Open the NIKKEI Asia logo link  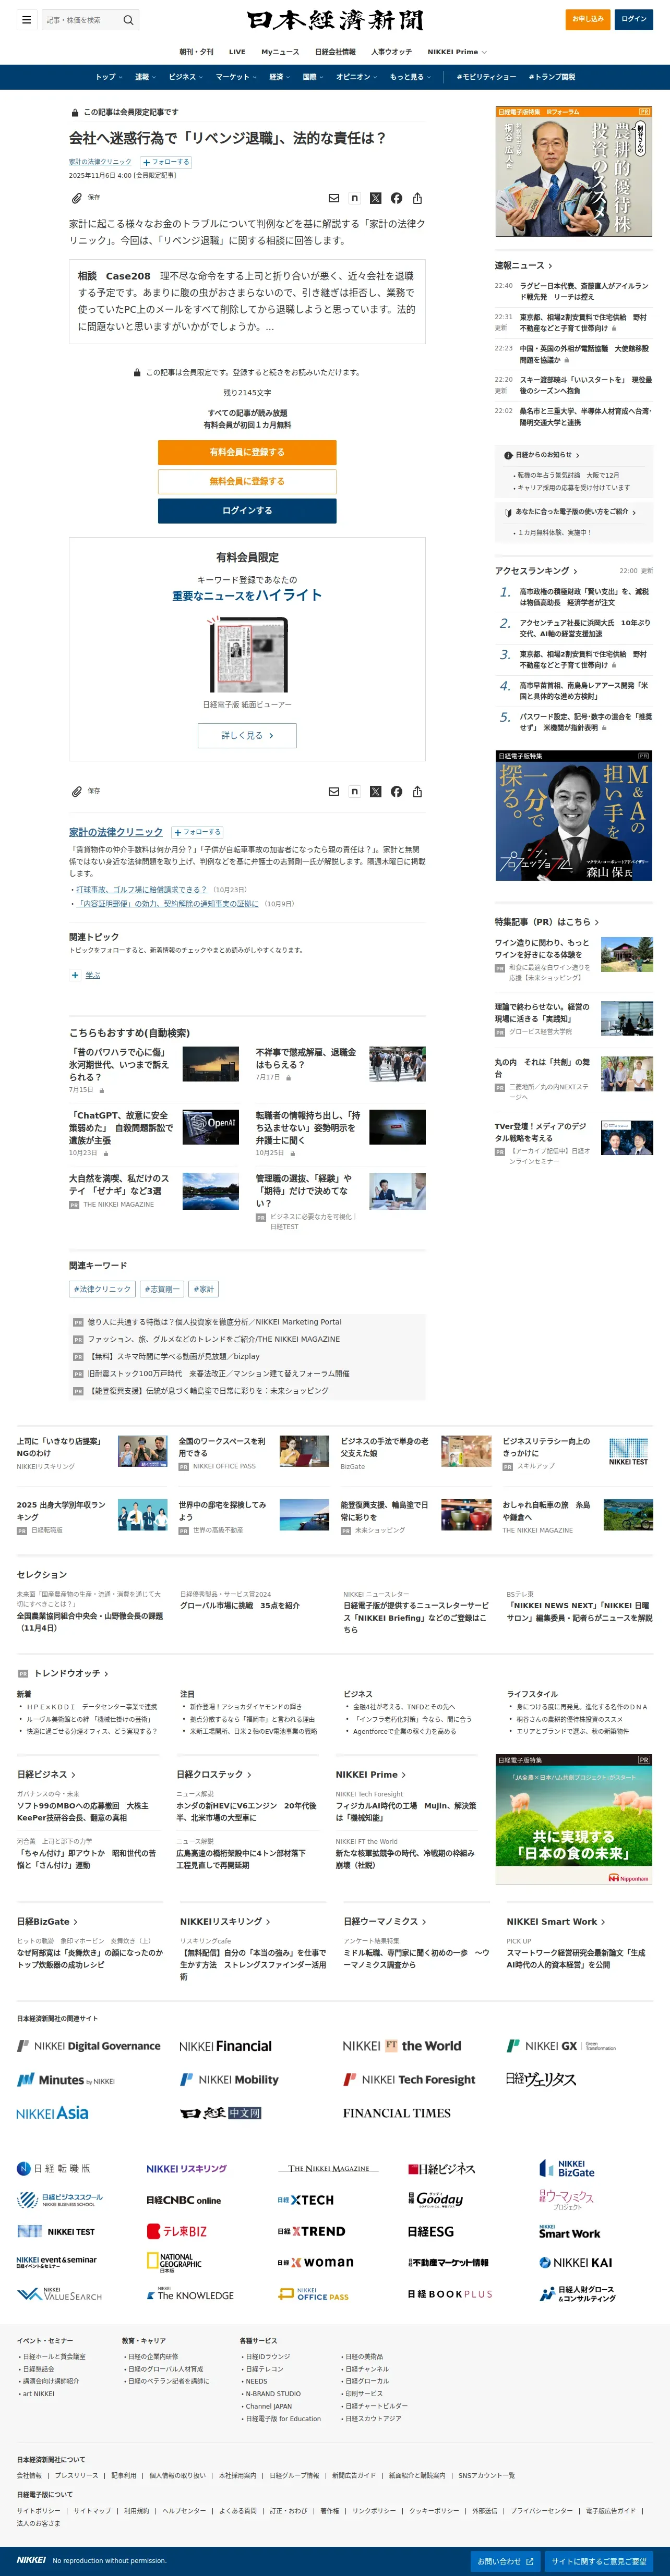pyautogui.click(x=52, y=2113)
